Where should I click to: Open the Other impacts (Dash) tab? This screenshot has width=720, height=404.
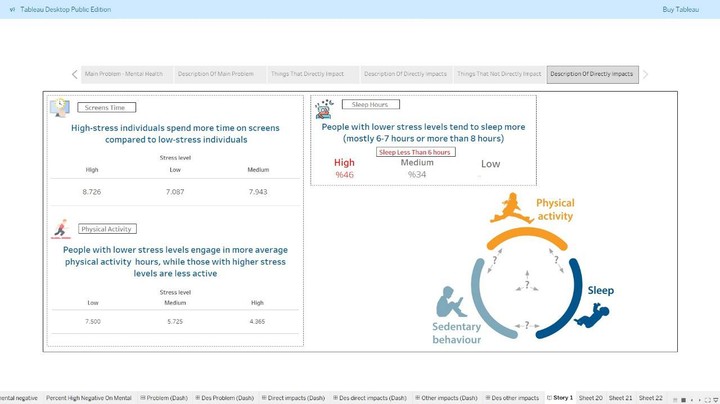[446, 398]
